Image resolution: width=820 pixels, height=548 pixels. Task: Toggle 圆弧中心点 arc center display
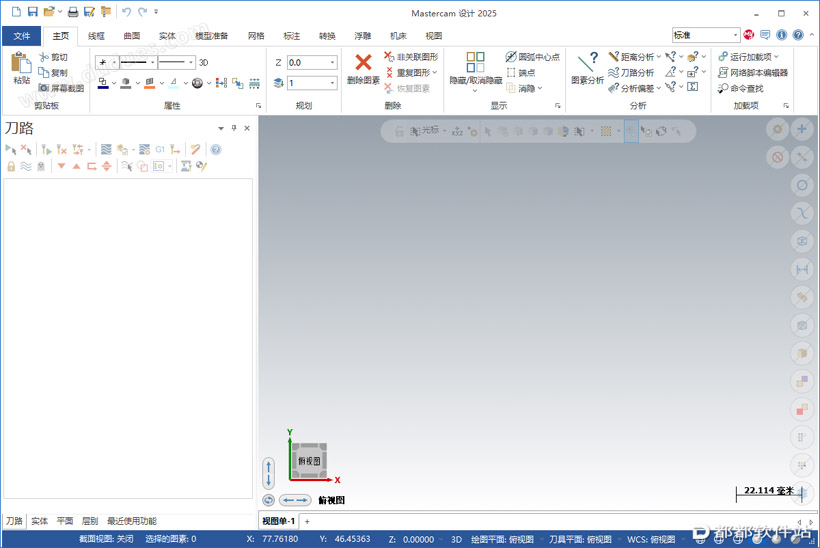532,56
